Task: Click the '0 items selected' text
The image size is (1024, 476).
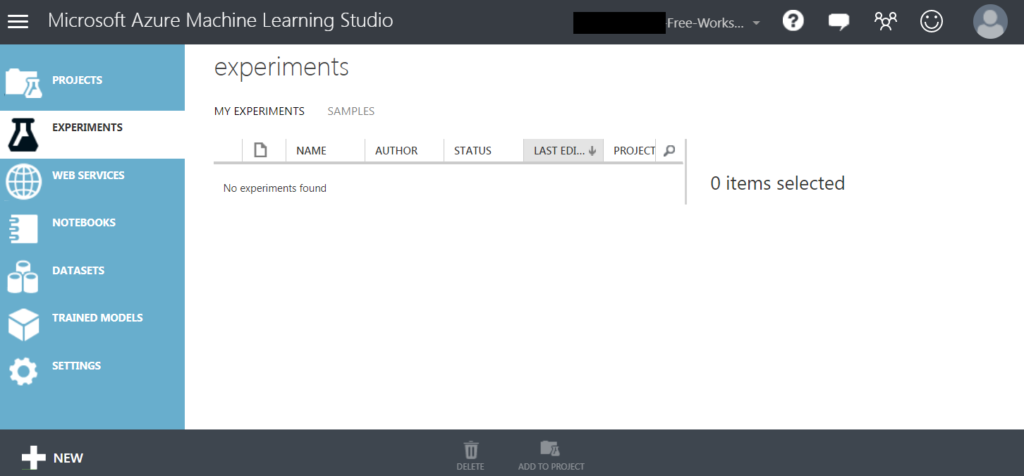Action: coord(777,183)
